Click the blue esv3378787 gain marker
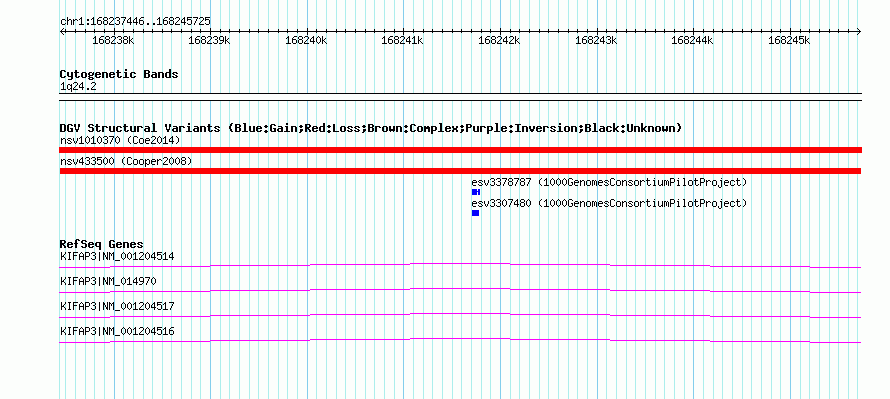The height and width of the screenshot is (399, 890). point(476,192)
